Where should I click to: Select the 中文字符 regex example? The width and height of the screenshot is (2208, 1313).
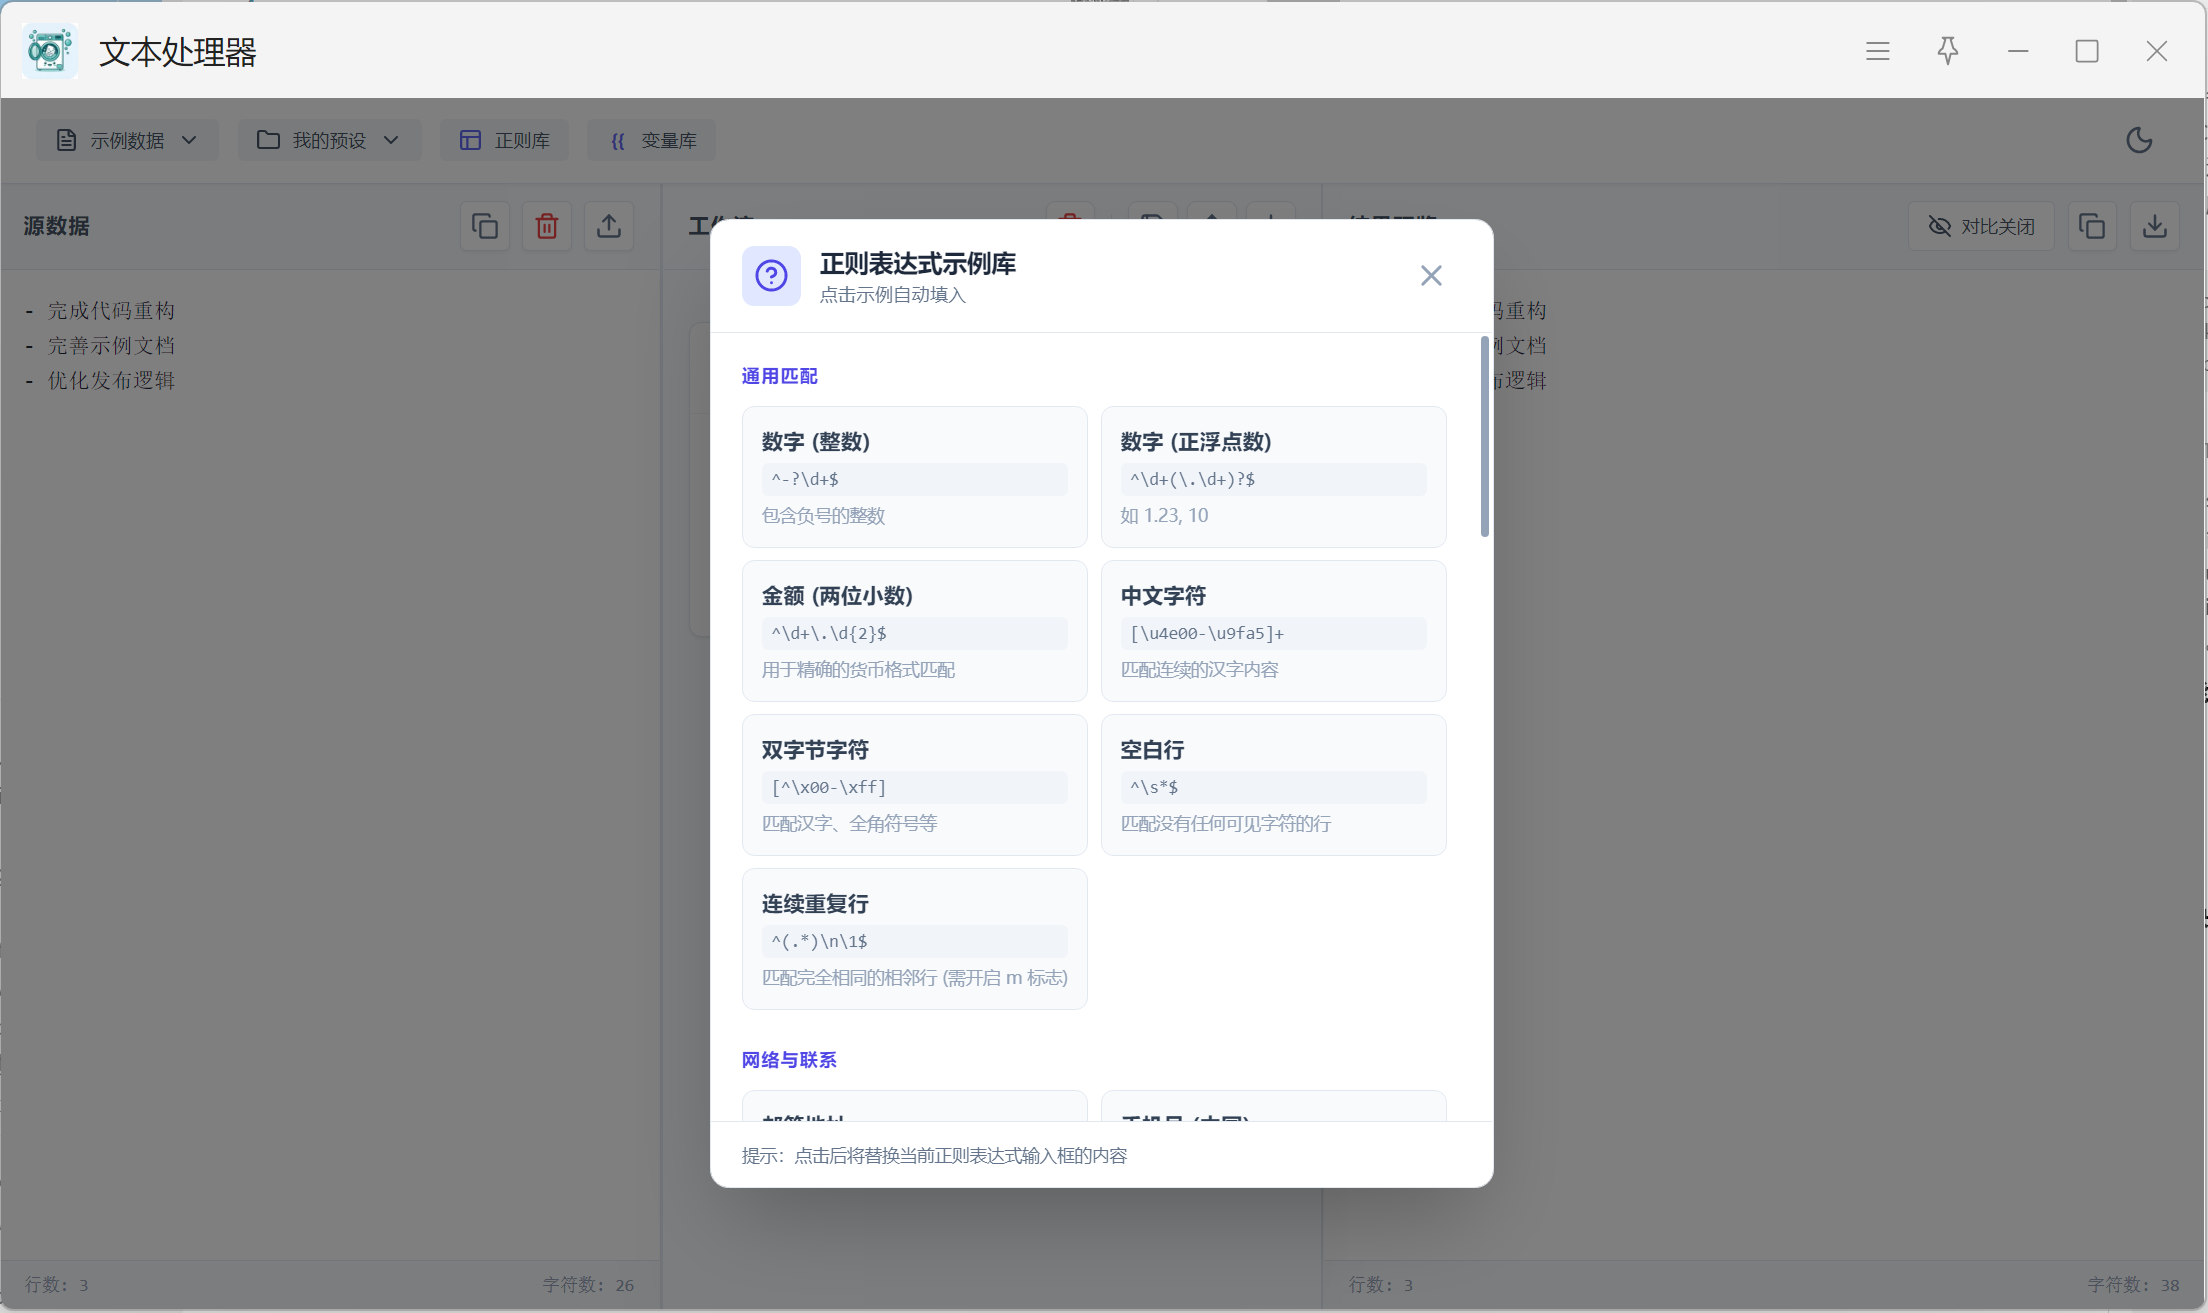pyautogui.click(x=1273, y=631)
